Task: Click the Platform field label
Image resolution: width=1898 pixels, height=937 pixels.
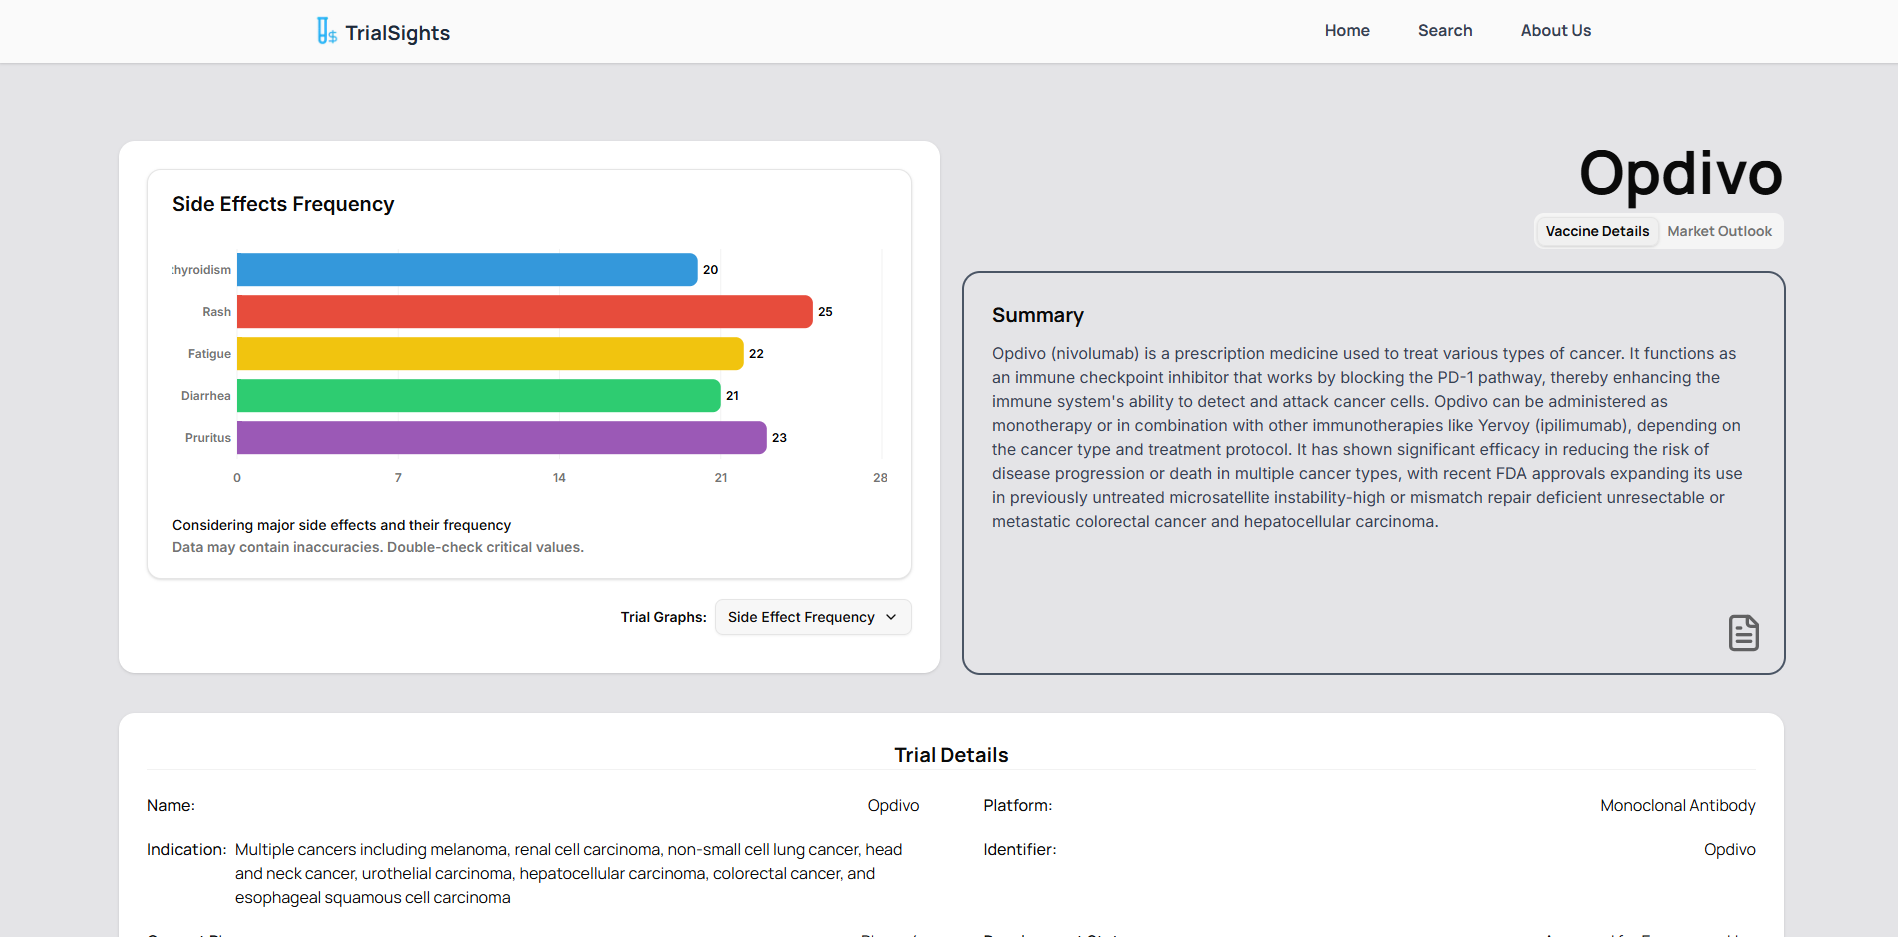Action: (x=1017, y=806)
